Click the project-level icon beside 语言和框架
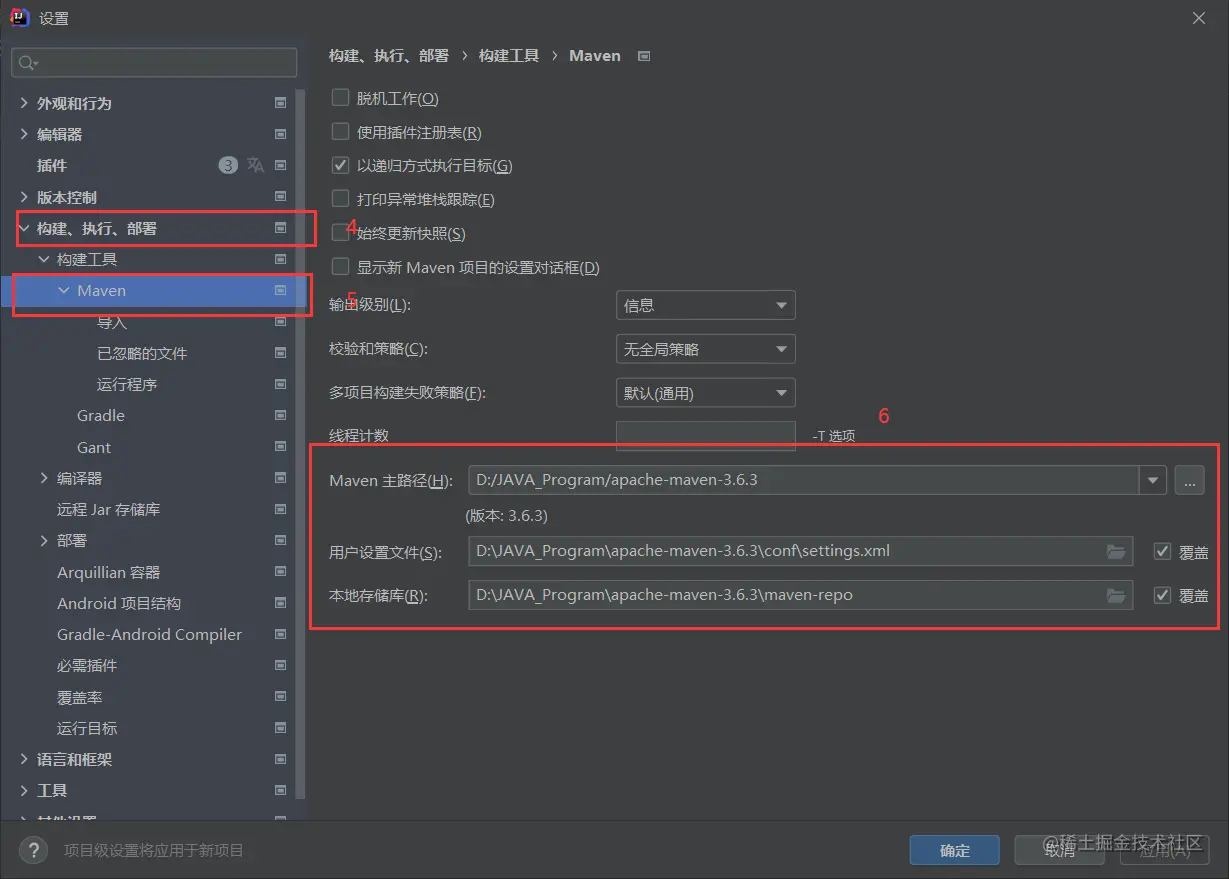1229x879 pixels. (281, 759)
